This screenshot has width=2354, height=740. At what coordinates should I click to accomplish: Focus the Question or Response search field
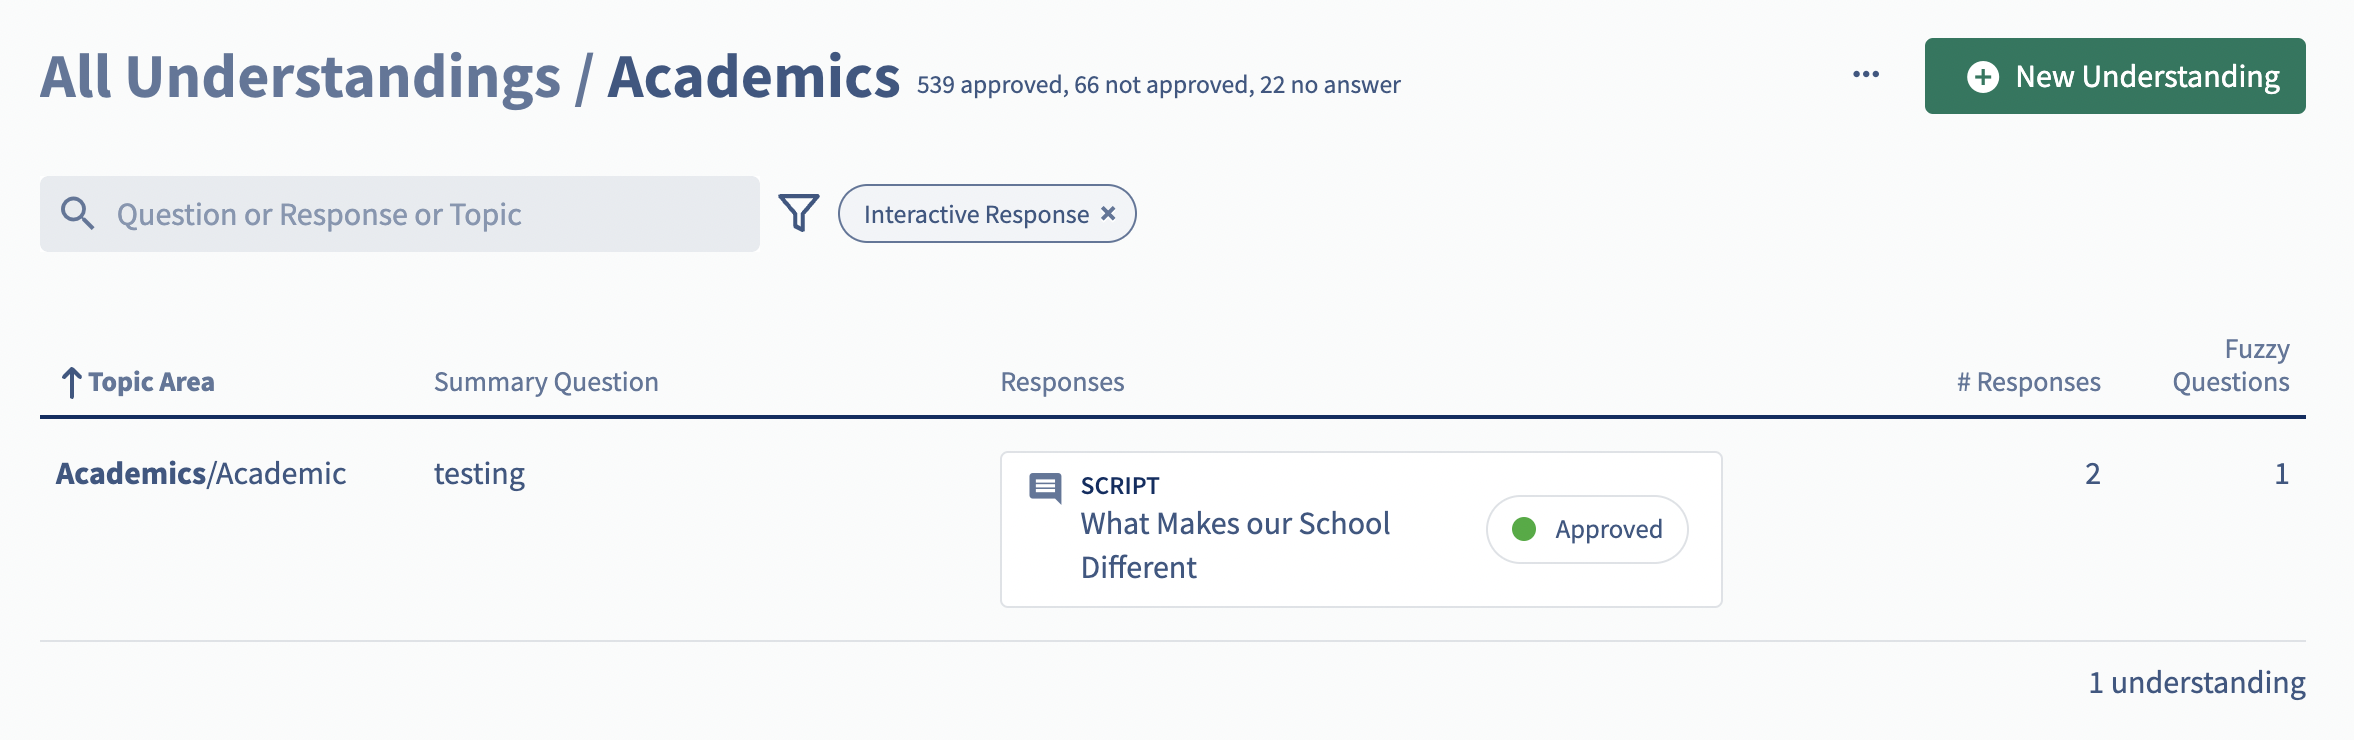(400, 214)
